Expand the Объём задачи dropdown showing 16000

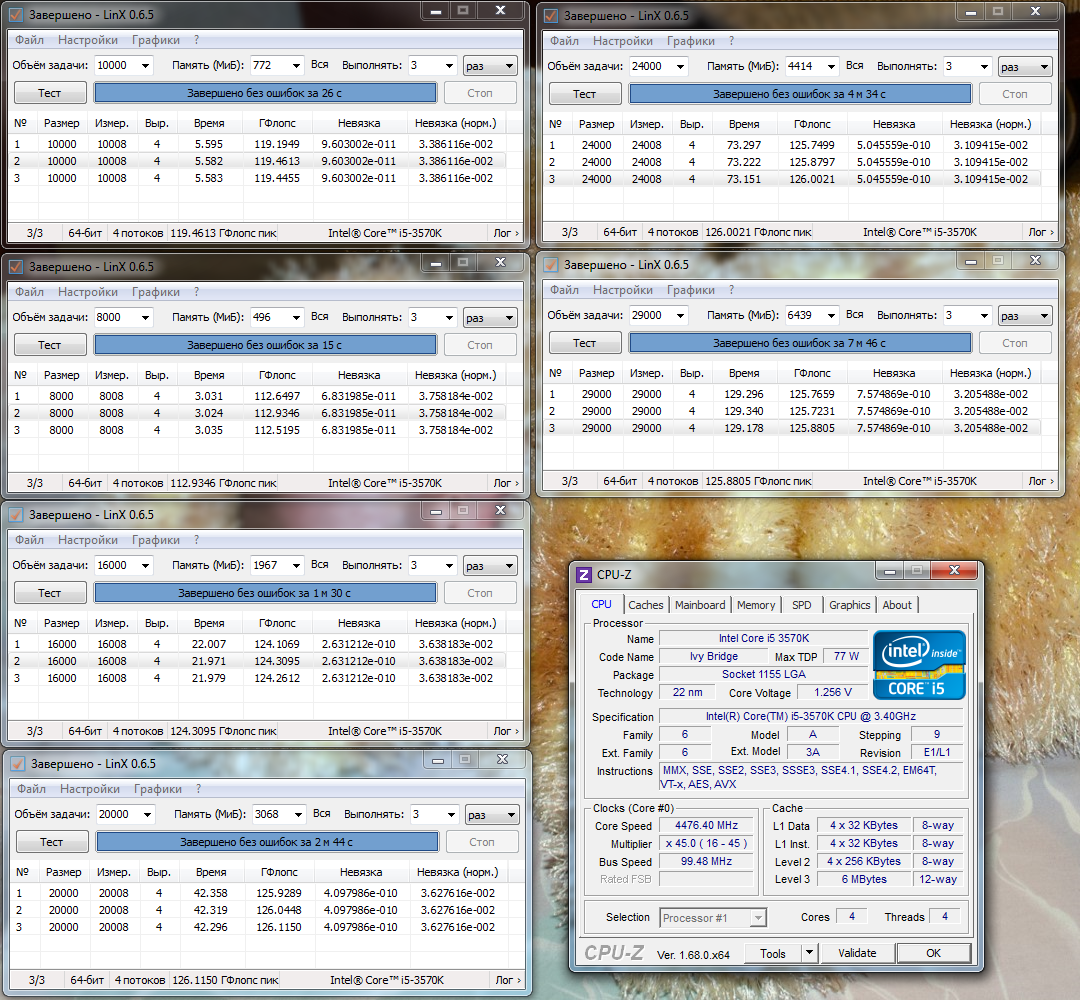(x=145, y=565)
